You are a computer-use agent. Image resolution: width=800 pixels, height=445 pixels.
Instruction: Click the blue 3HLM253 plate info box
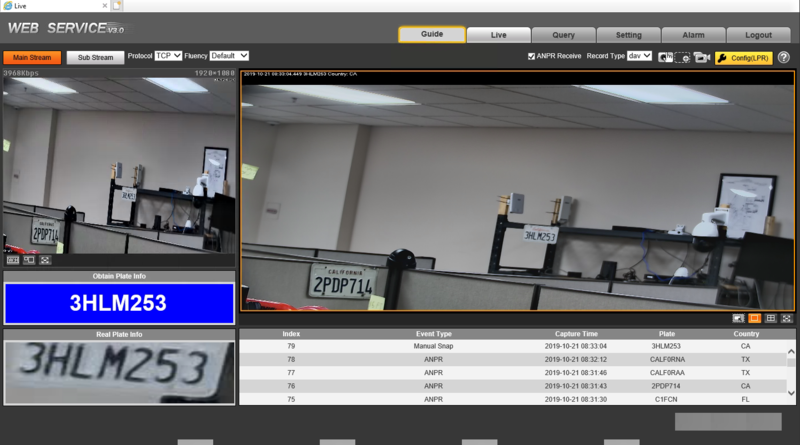(119, 303)
